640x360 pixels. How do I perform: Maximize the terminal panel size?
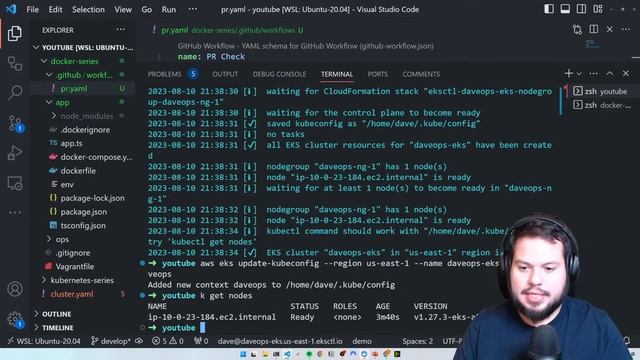(x=609, y=73)
